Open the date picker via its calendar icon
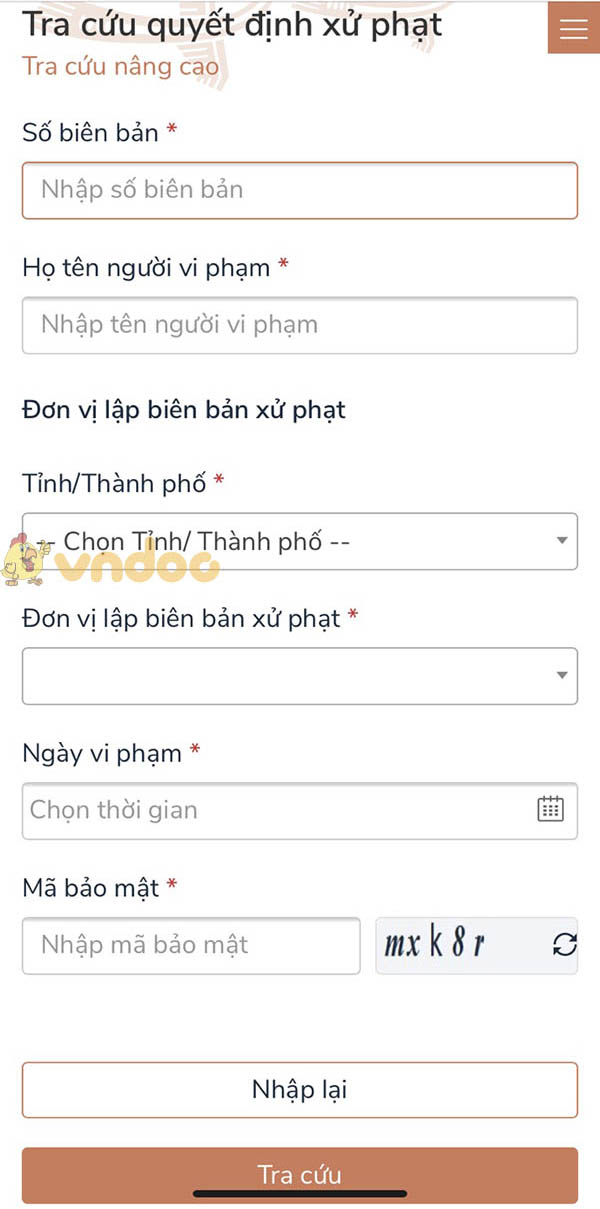600x1209 pixels. coord(552,810)
